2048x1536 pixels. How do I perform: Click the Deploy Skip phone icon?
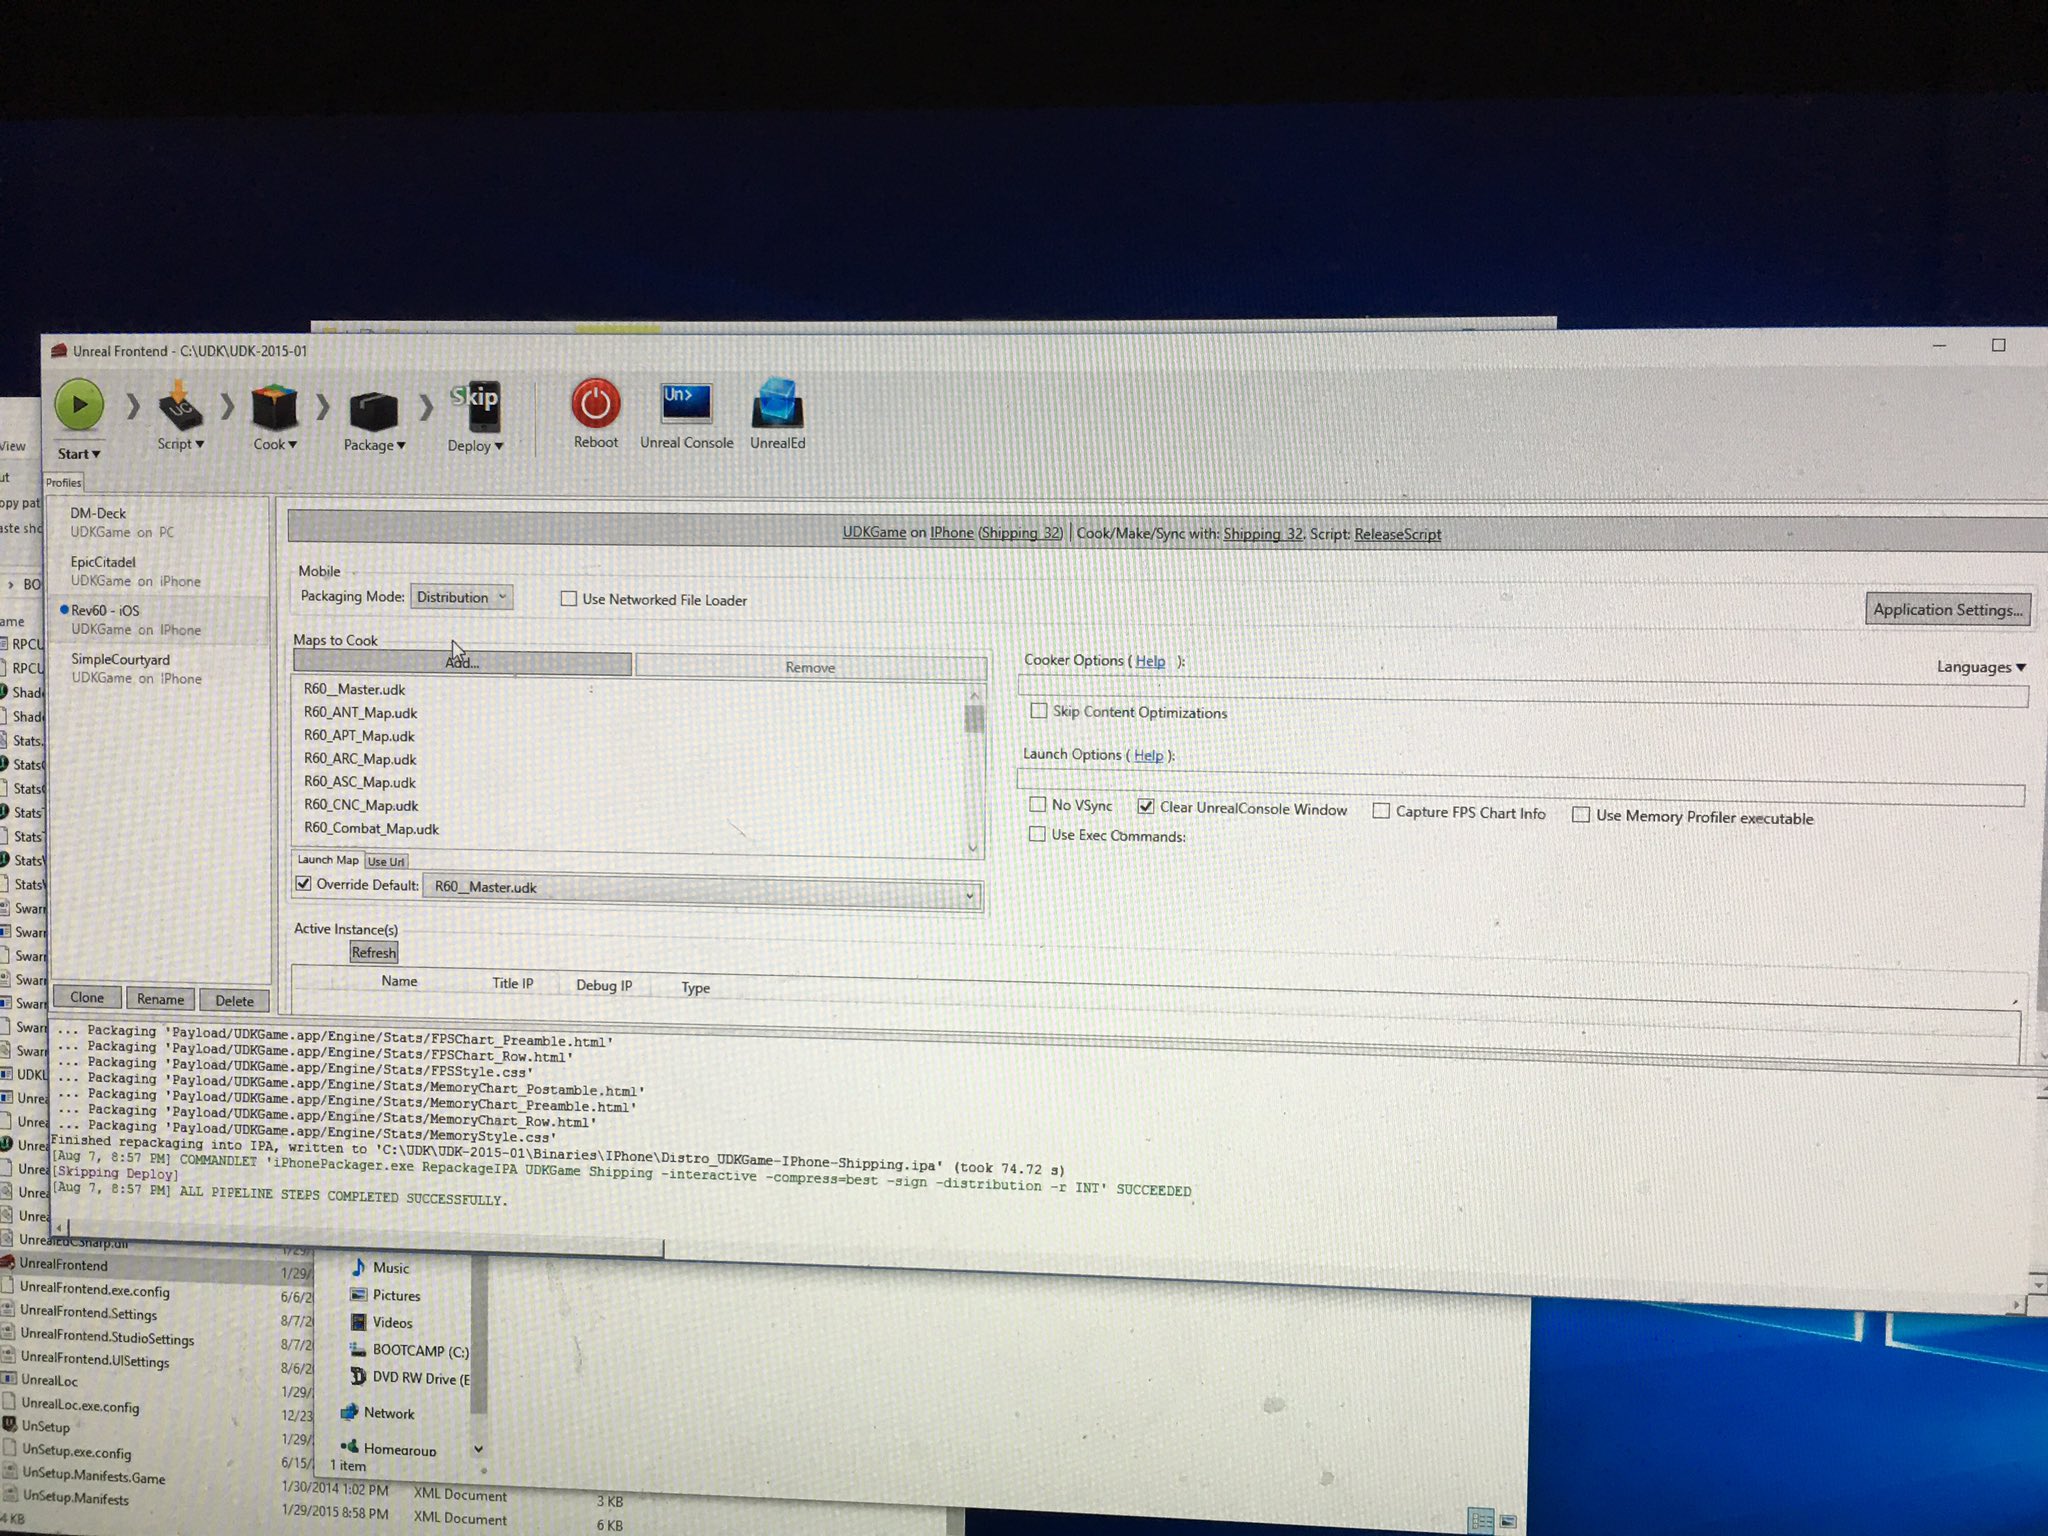(x=475, y=408)
